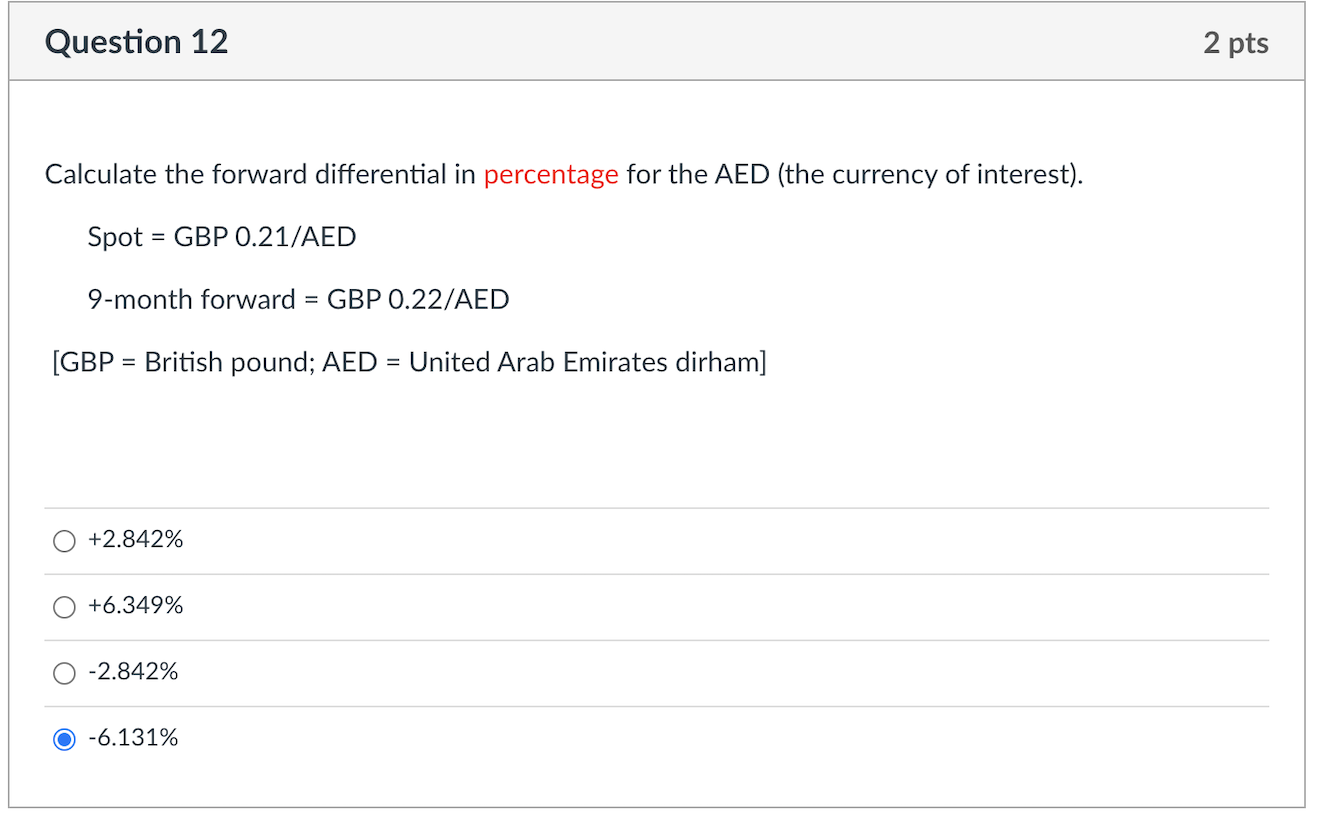The height and width of the screenshot is (820, 1326).
Task: Click the "+2.842%" answer label text
Action: click(x=136, y=540)
